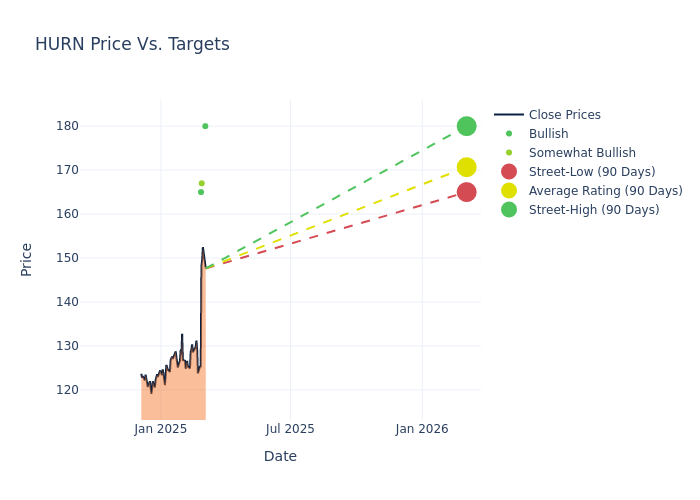Click the red Street-Low target marker

click(466, 192)
